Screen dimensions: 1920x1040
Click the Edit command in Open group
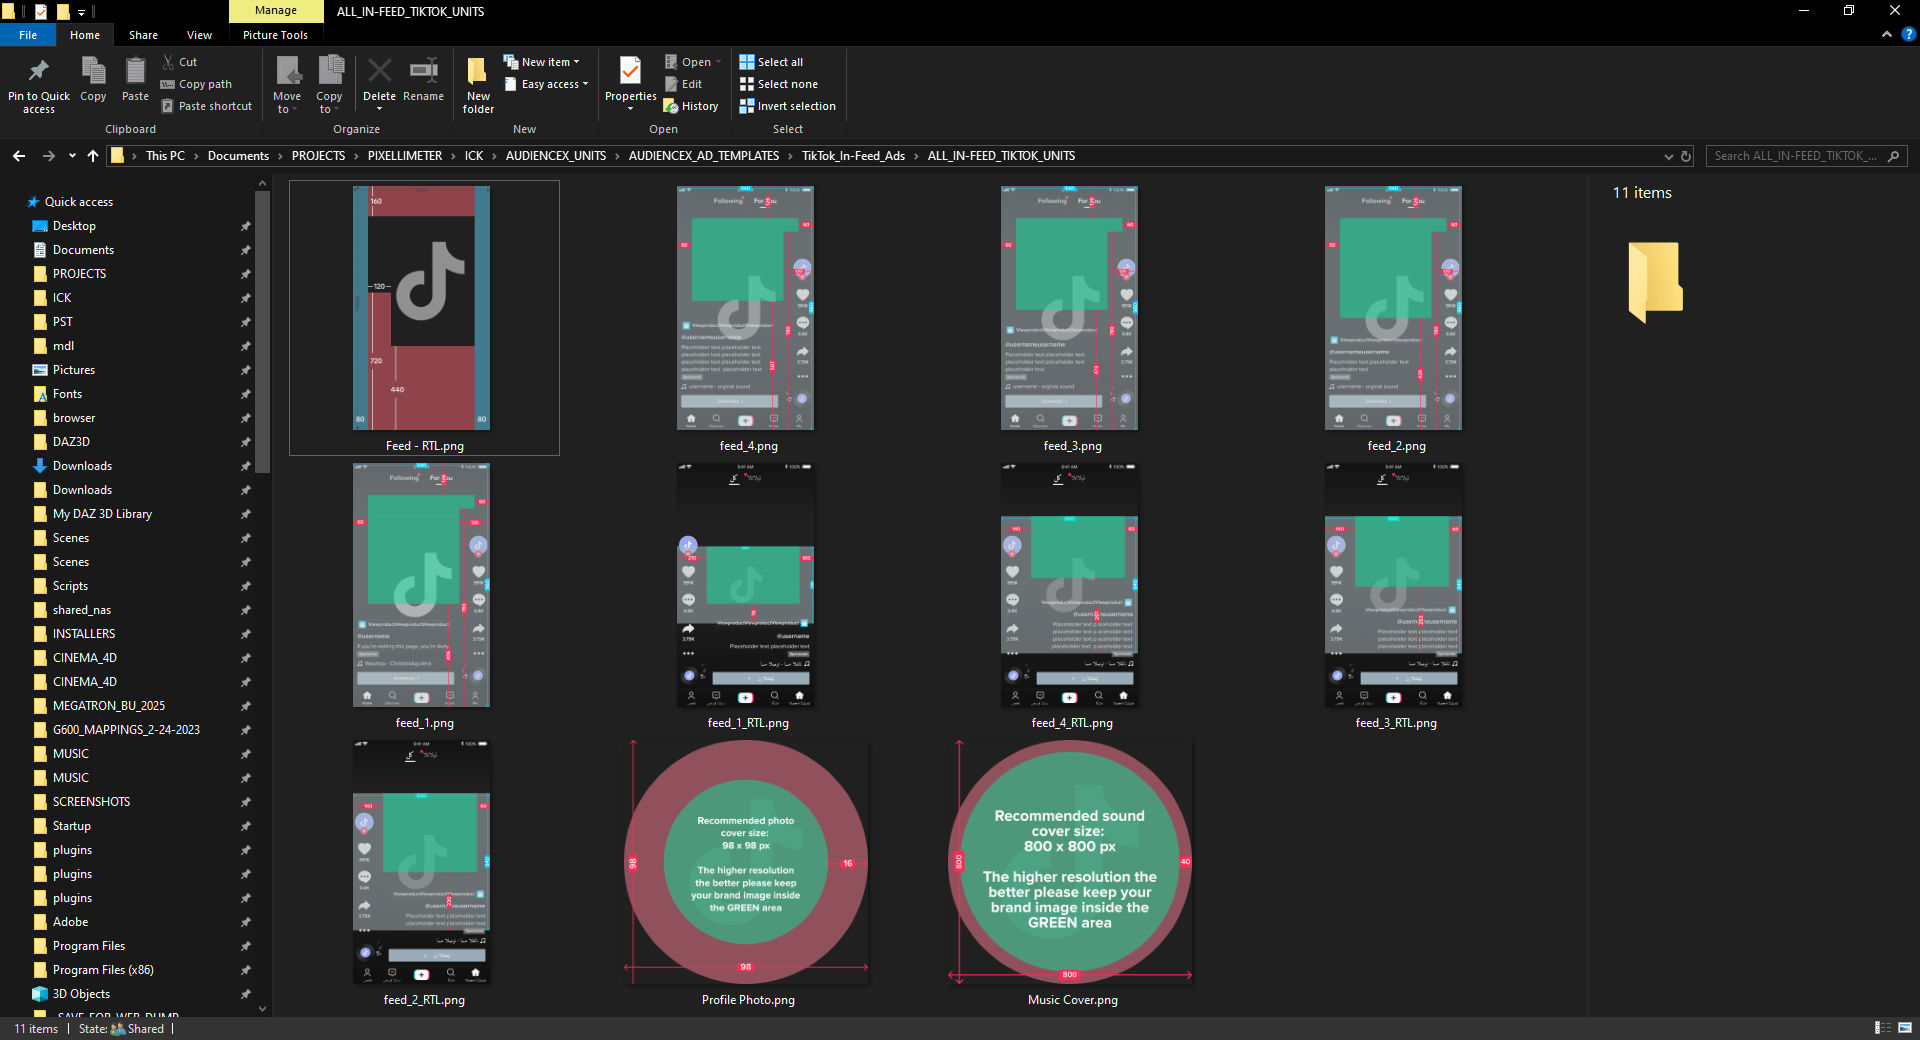pos(684,84)
